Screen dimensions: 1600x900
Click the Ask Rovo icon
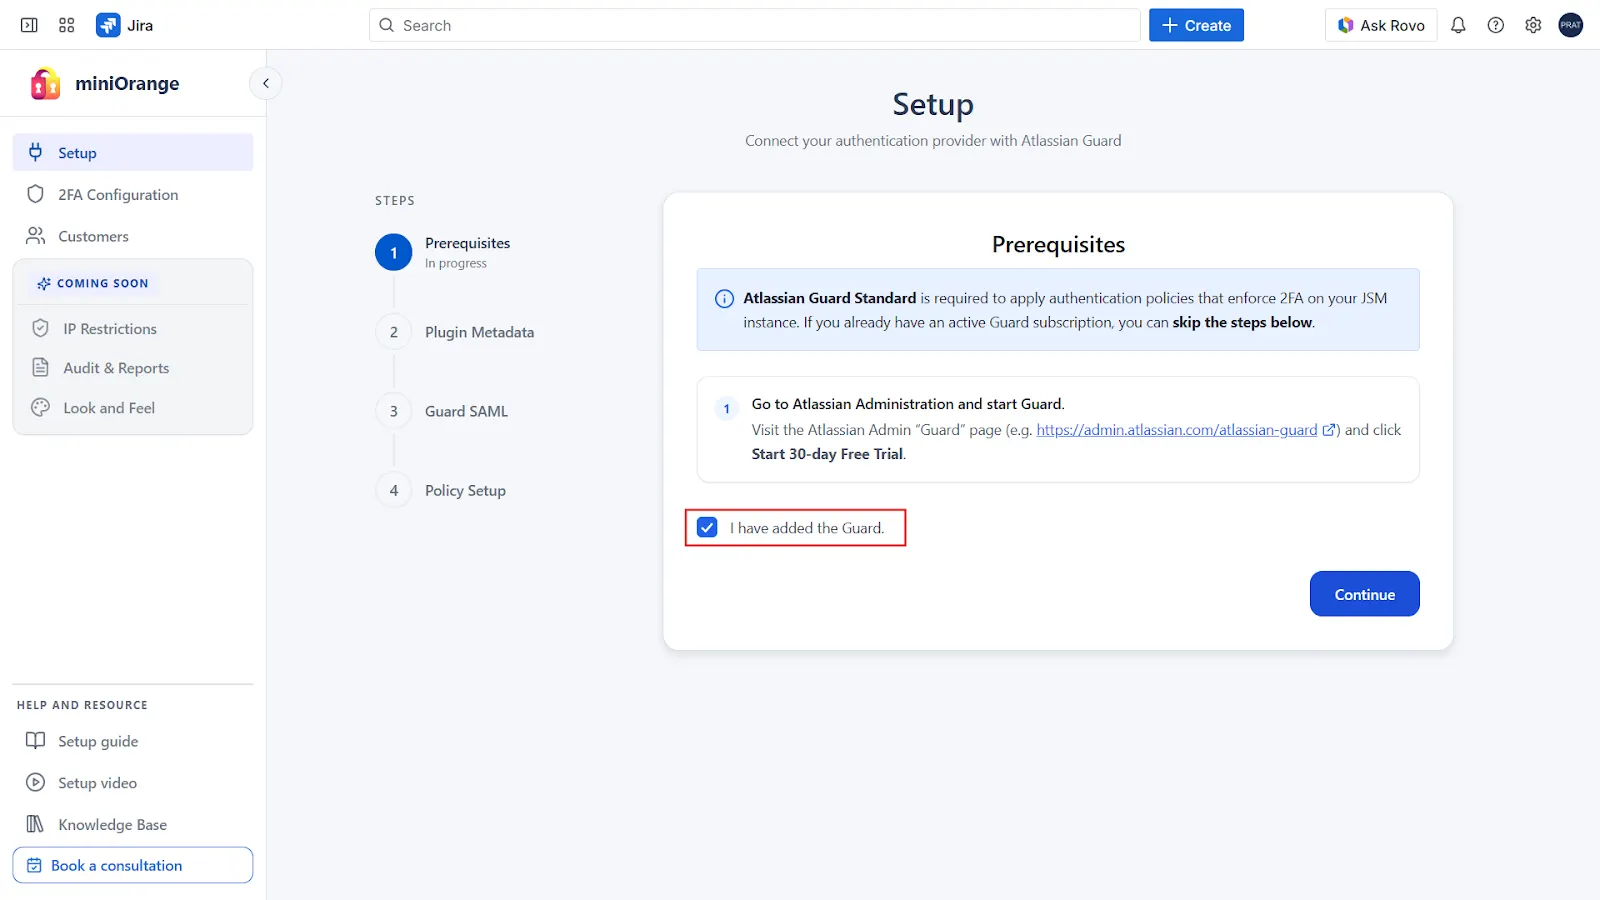click(x=1346, y=25)
